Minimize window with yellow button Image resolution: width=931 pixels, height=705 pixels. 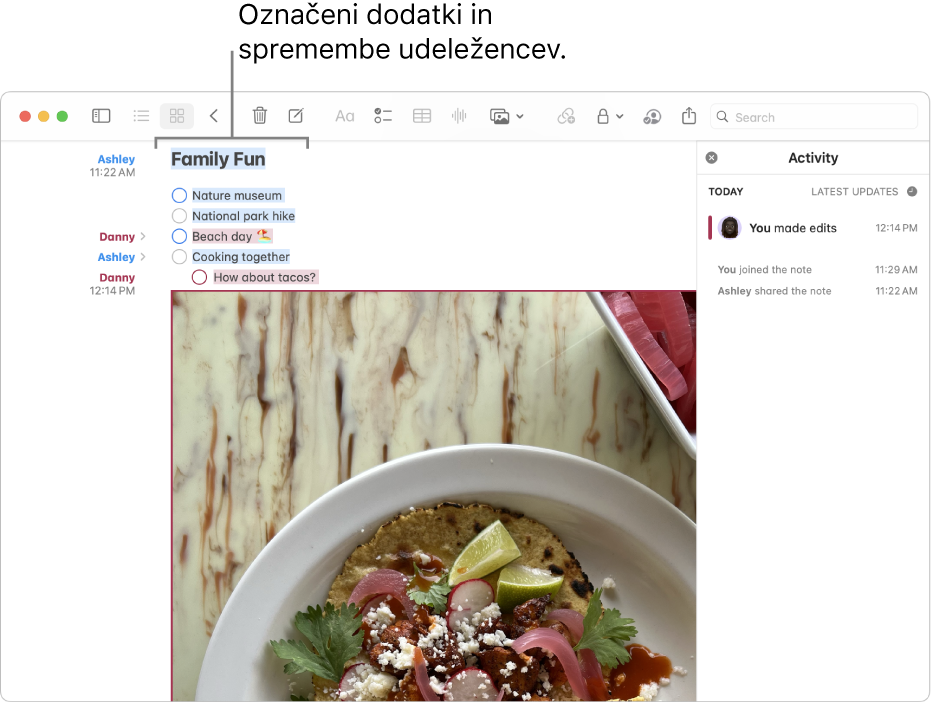pos(43,116)
